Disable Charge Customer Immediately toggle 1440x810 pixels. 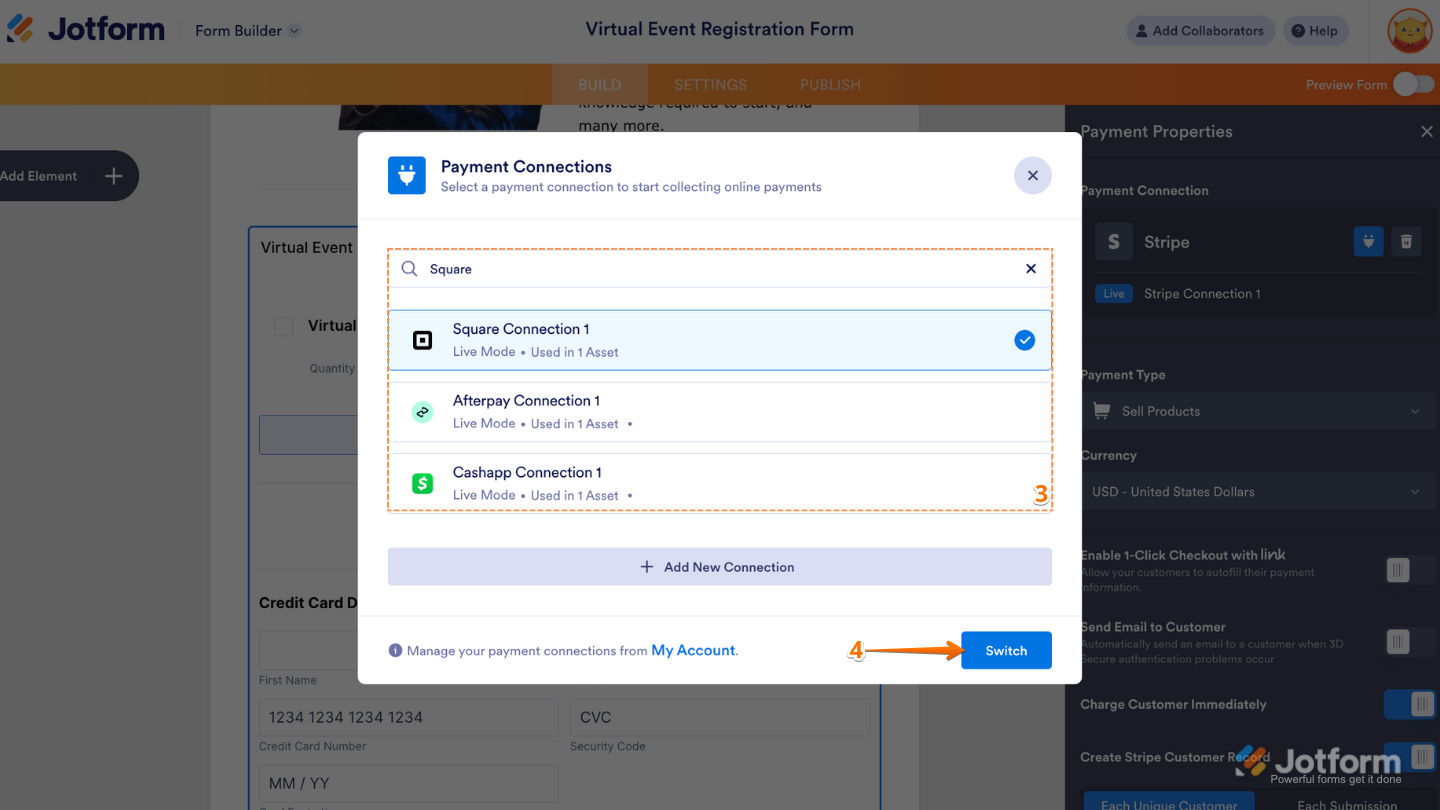click(1410, 704)
